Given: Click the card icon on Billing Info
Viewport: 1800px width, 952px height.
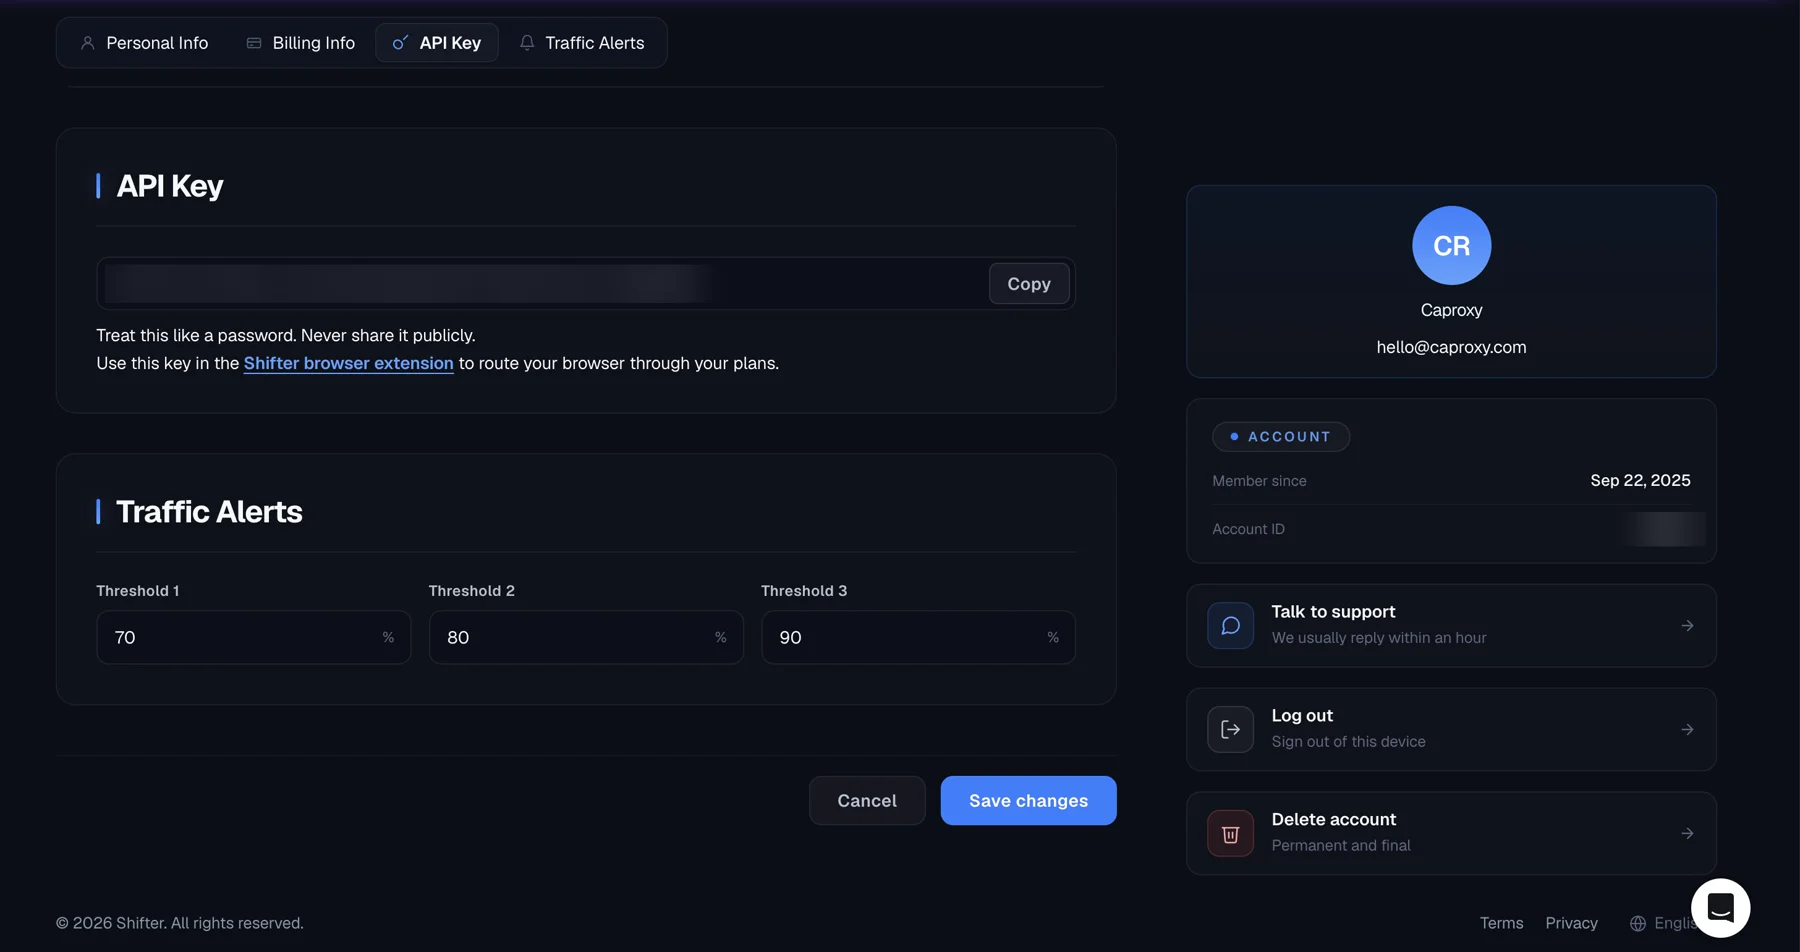Looking at the screenshot, I should 254,43.
